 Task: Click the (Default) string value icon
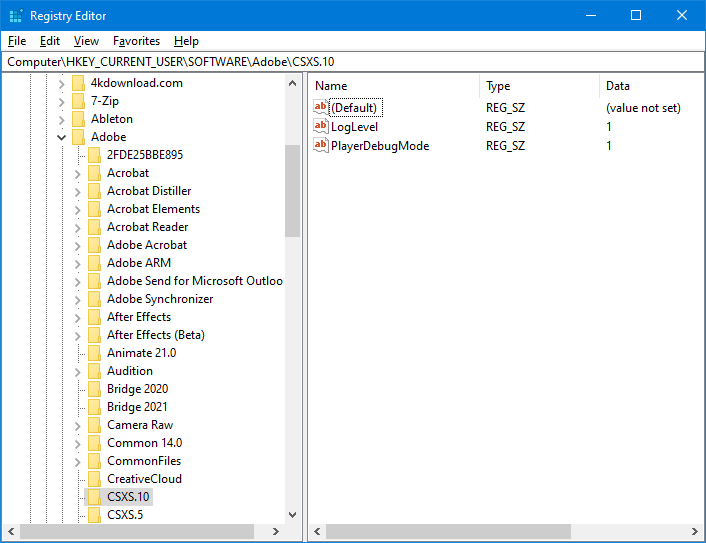point(321,108)
